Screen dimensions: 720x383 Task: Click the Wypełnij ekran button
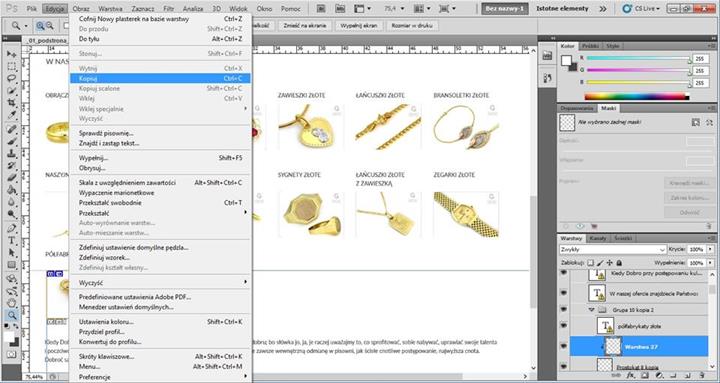coord(359,26)
